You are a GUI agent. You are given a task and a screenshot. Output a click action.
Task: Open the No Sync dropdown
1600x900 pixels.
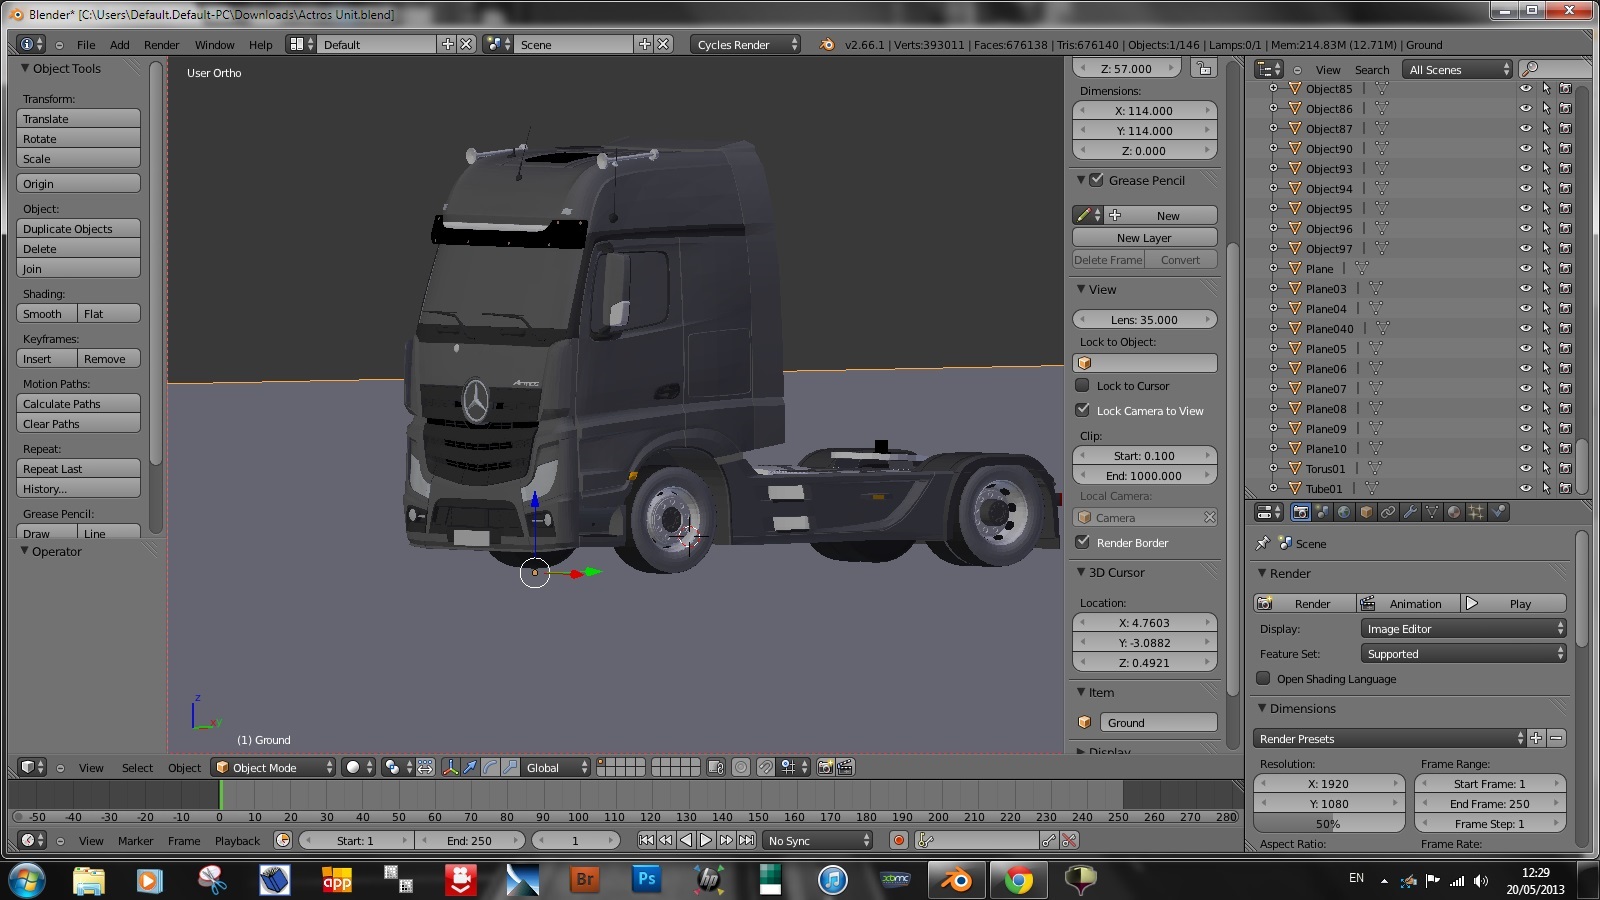[x=817, y=840]
